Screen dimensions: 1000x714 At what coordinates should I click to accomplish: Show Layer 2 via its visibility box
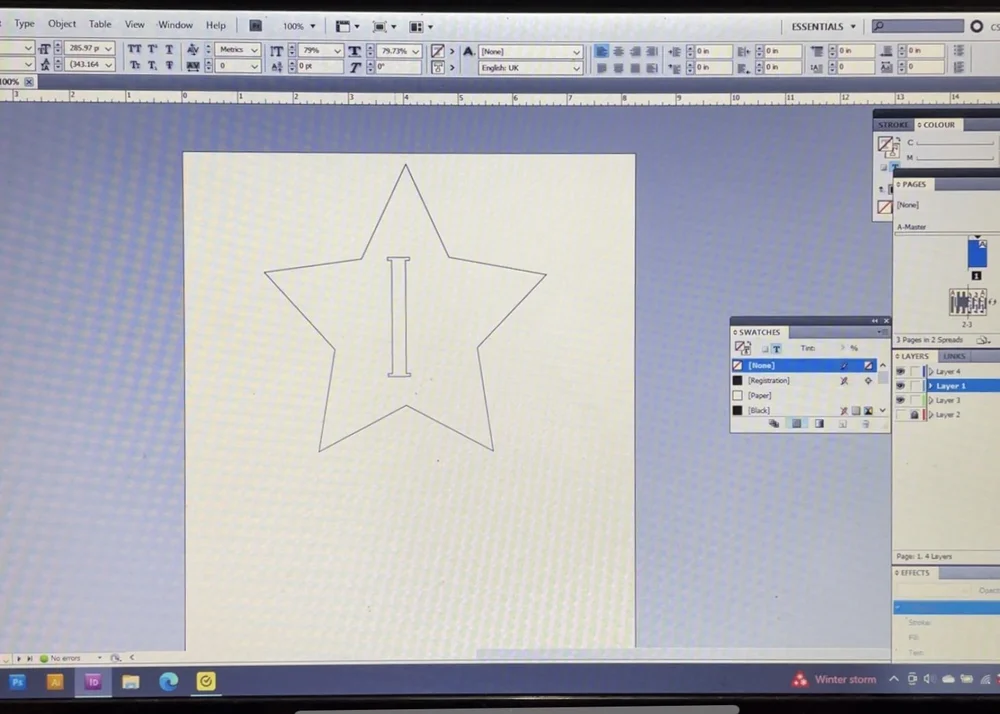901,415
